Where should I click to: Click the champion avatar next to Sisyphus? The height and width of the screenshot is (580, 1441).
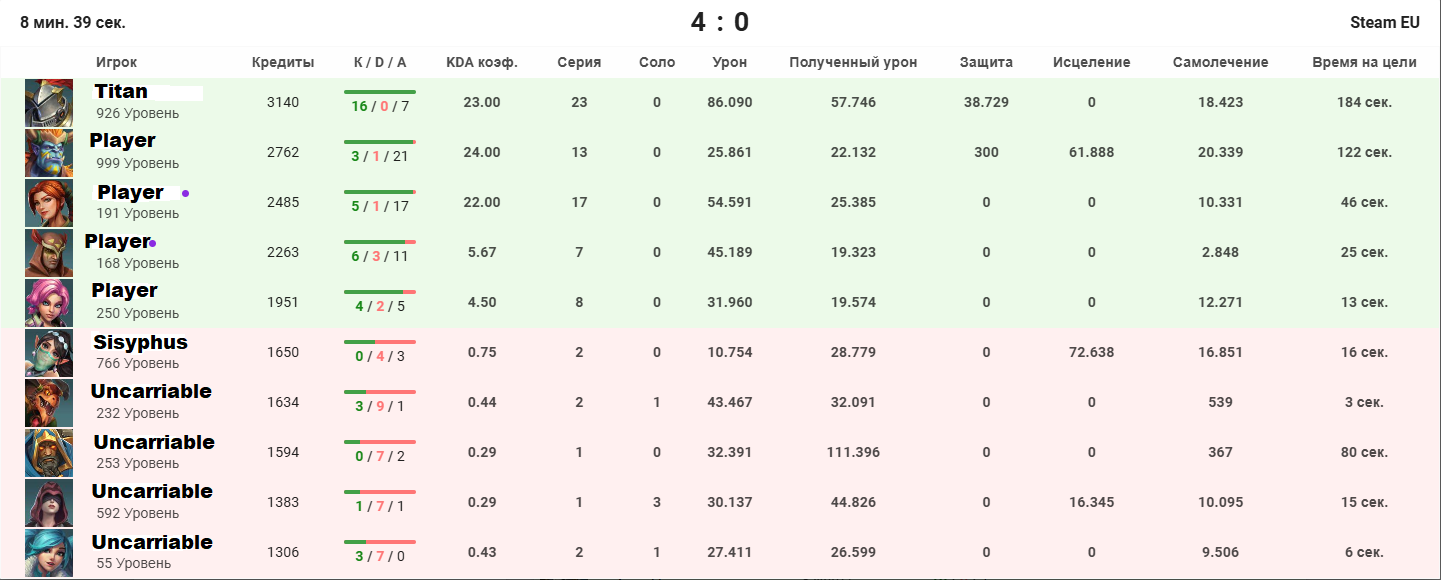click(49, 353)
